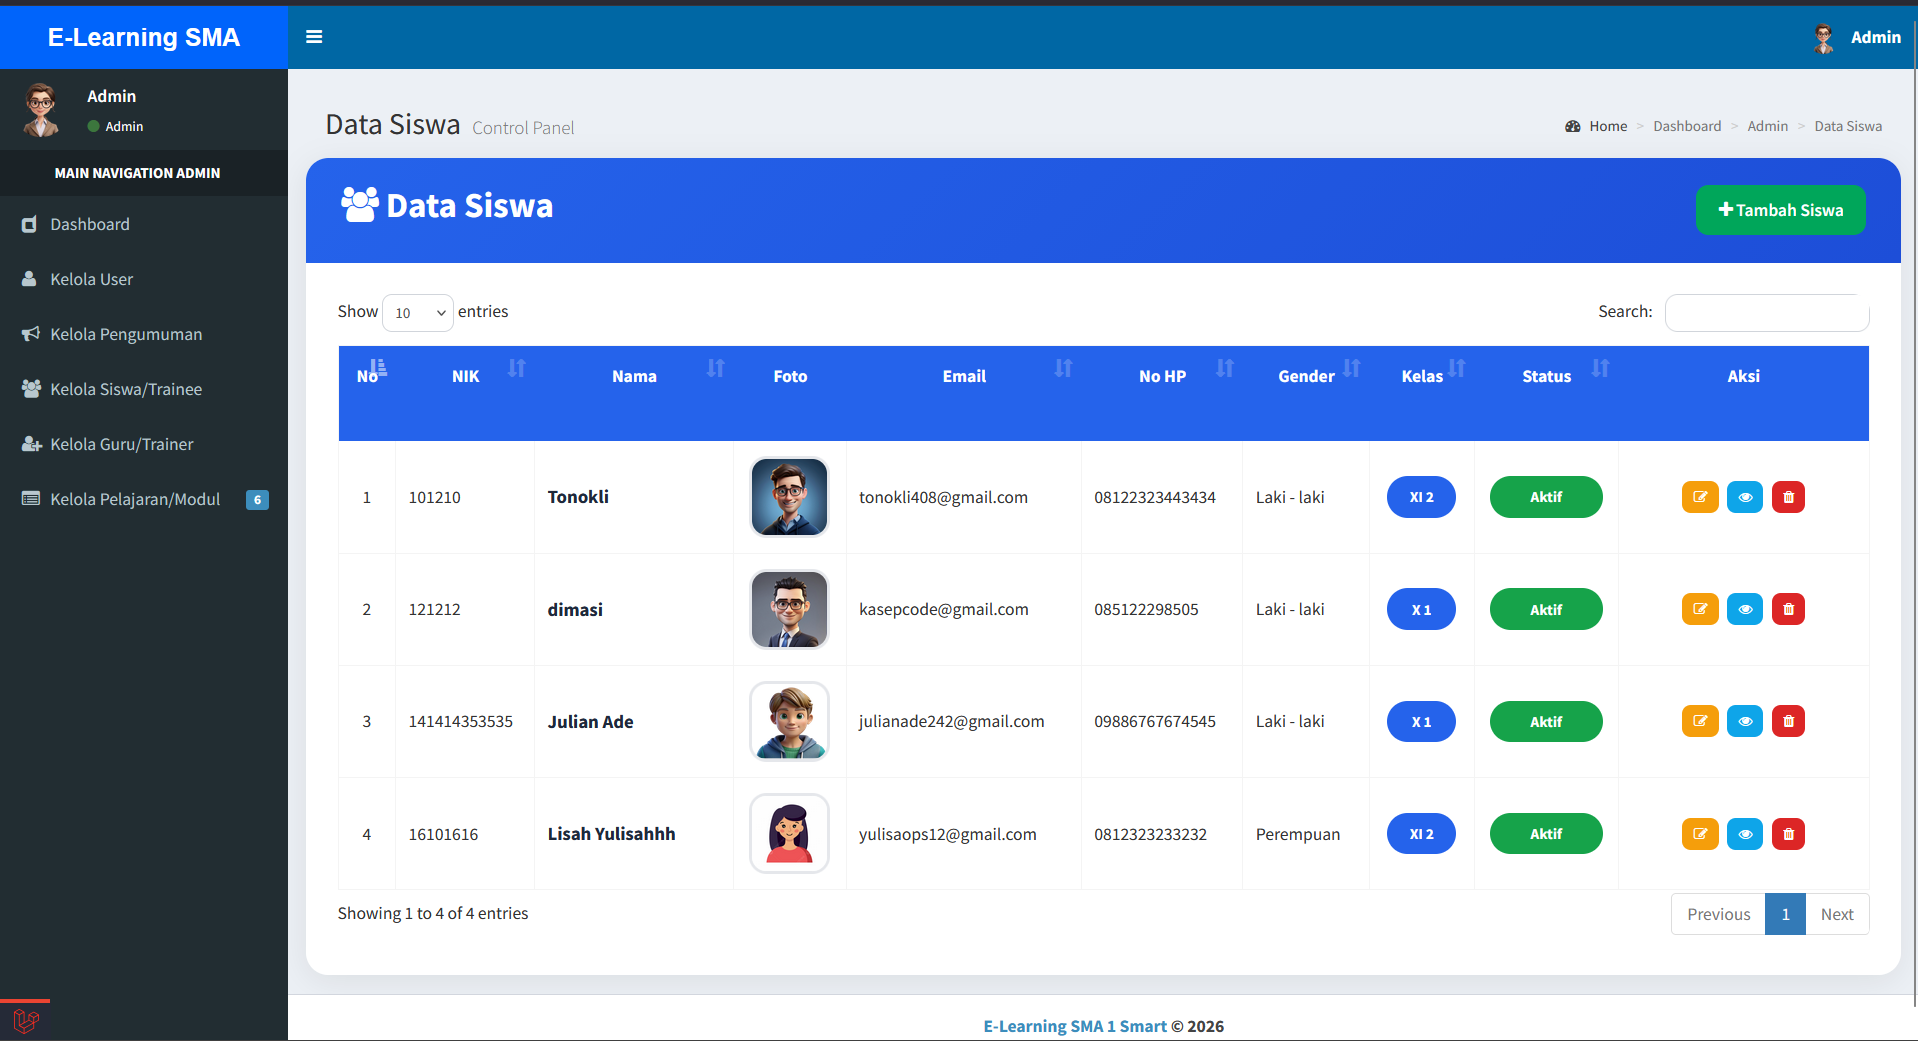Click the Tambah Siswa button
The height and width of the screenshot is (1041, 1918).
[1780, 210]
